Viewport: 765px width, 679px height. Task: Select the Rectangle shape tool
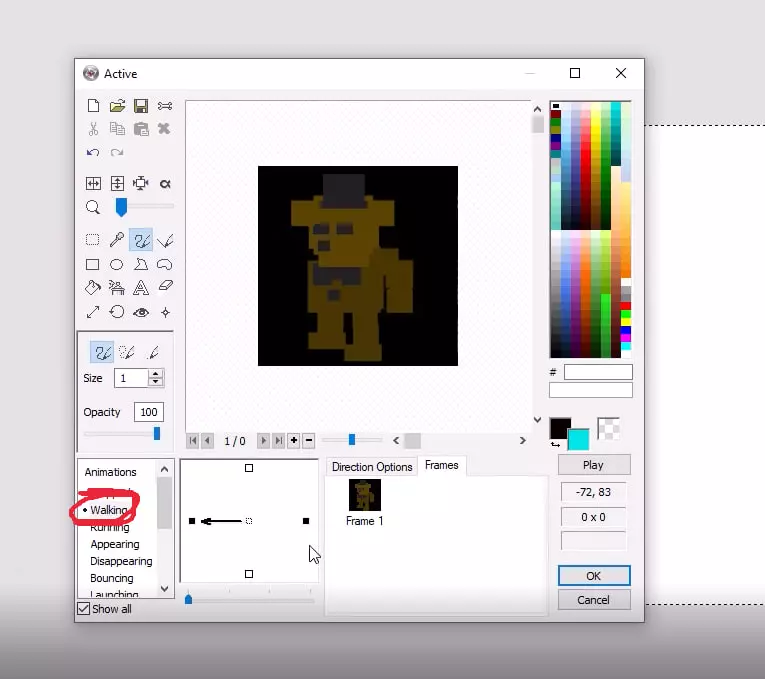(x=93, y=264)
